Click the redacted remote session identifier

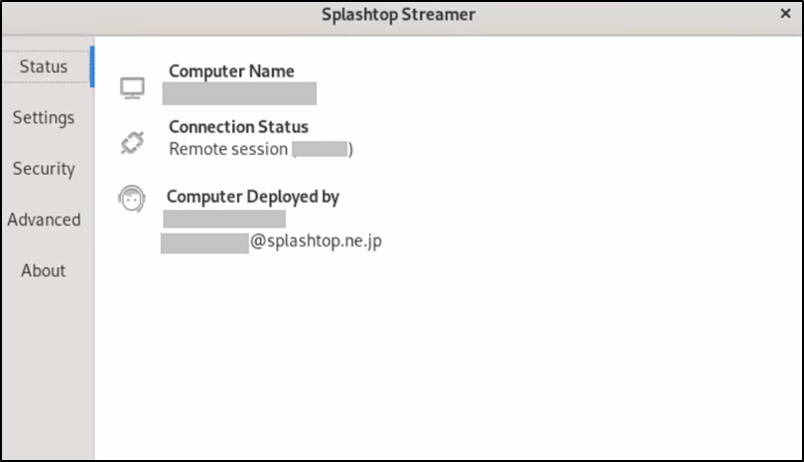coord(320,149)
